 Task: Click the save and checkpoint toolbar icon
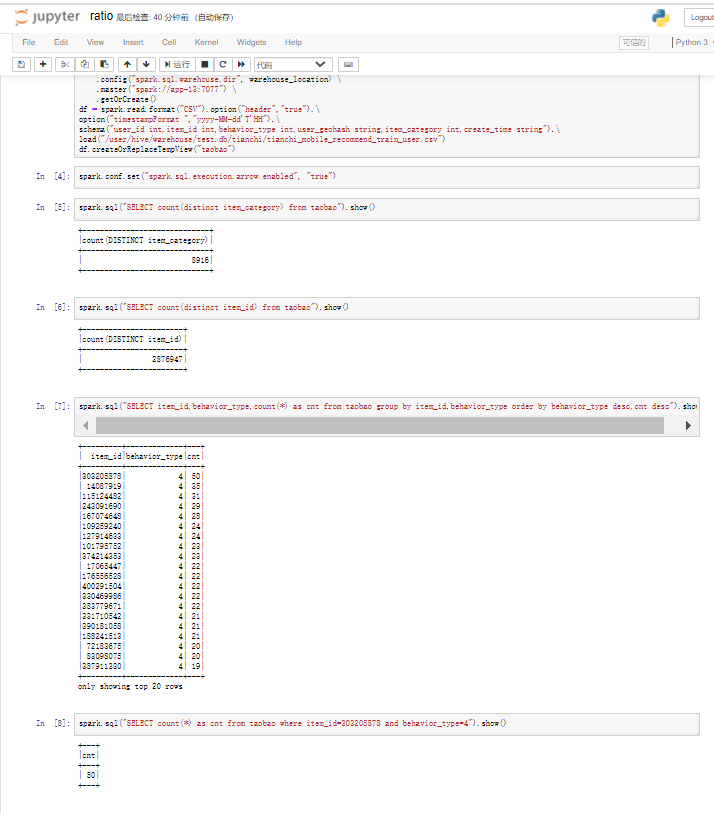point(21,64)
